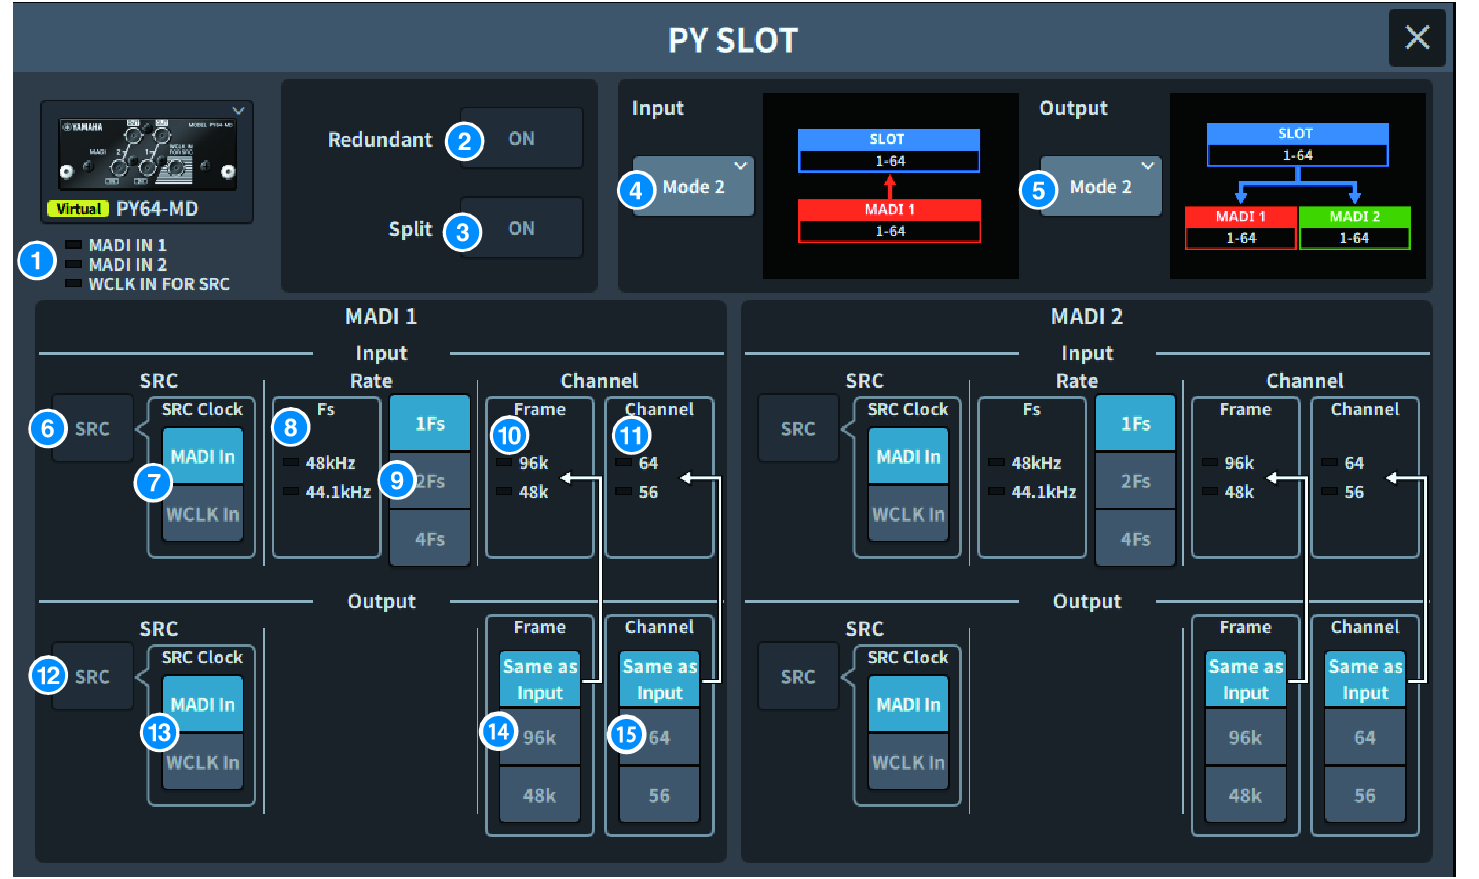The height and width of the screenshot is (879, 1479).
Task: Open the Input Mode 2 dropdown
Action: [x=693, y=186]
